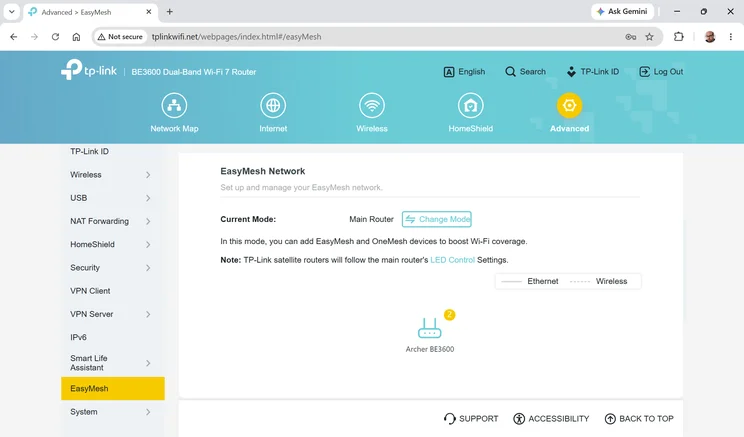Click the Not secure site info badge
This screenshot has width=744, height=437.
120,37
